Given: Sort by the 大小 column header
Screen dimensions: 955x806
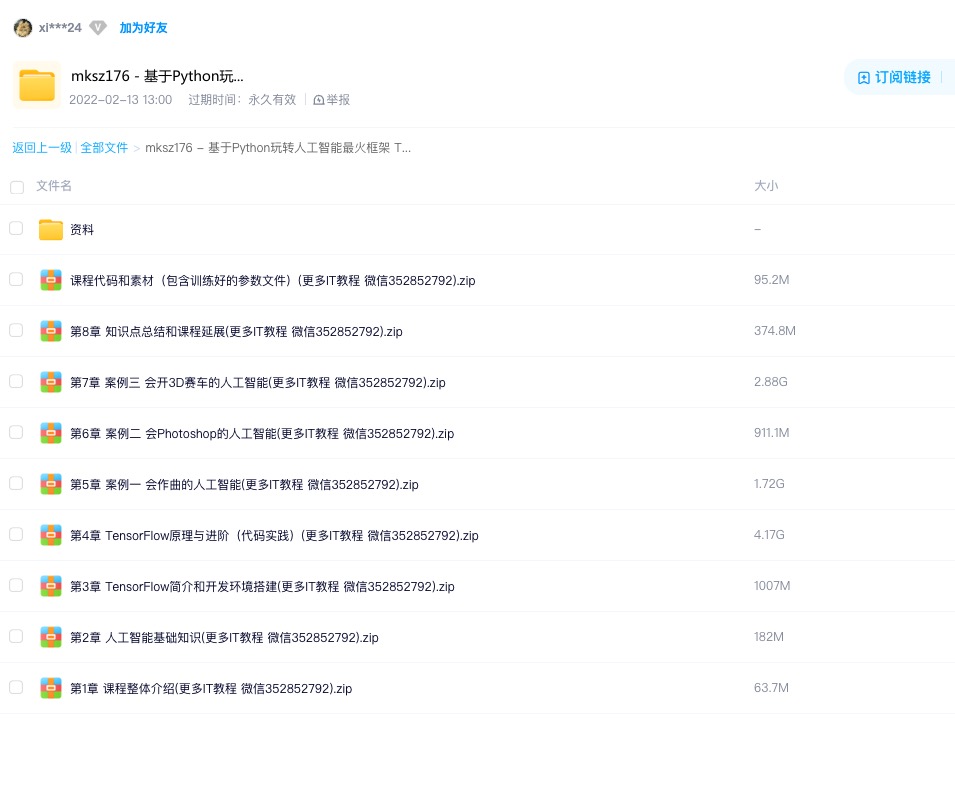Looking at the screenshot, I should 765,186.
